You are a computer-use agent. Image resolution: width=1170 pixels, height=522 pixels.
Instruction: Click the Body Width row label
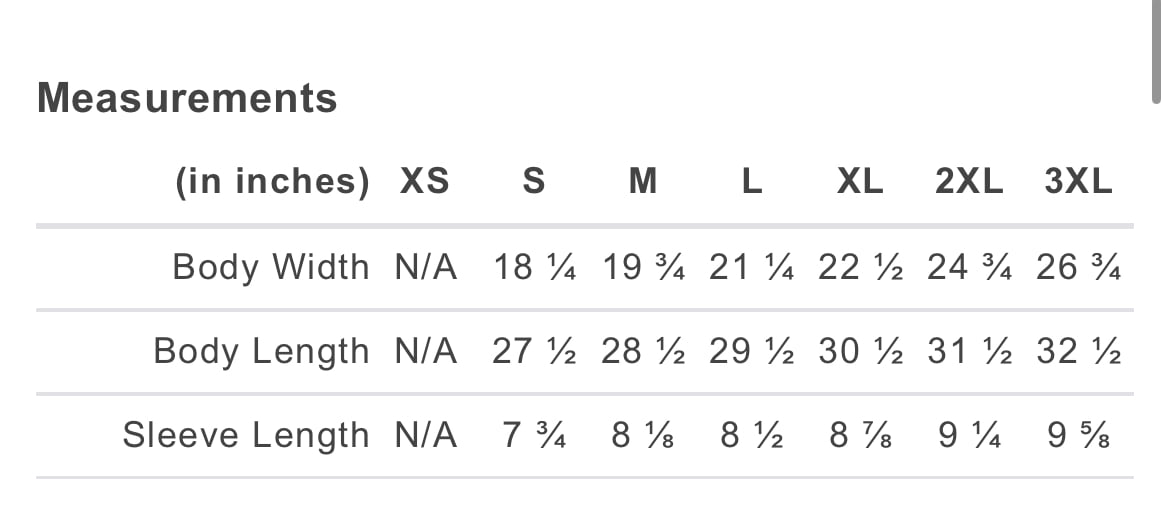tap(270, 267)
